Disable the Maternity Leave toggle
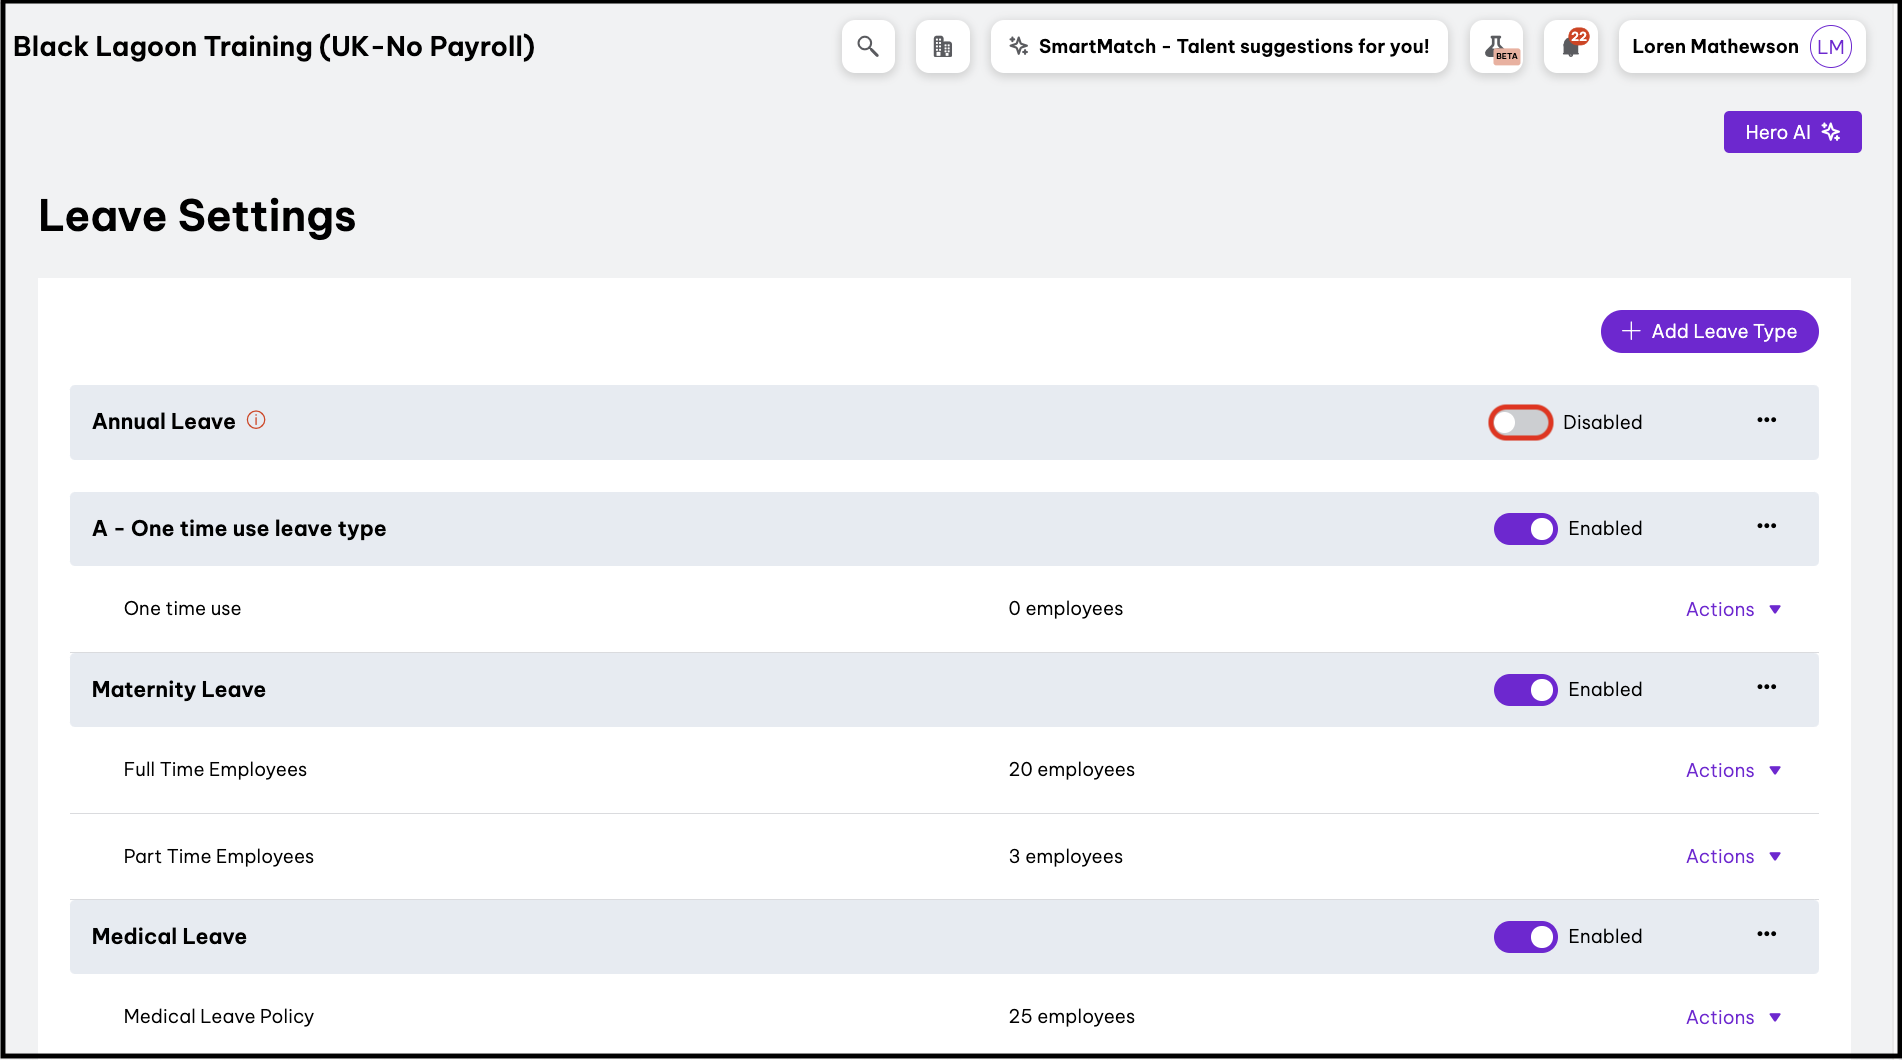 click(x=1525, y=690)
